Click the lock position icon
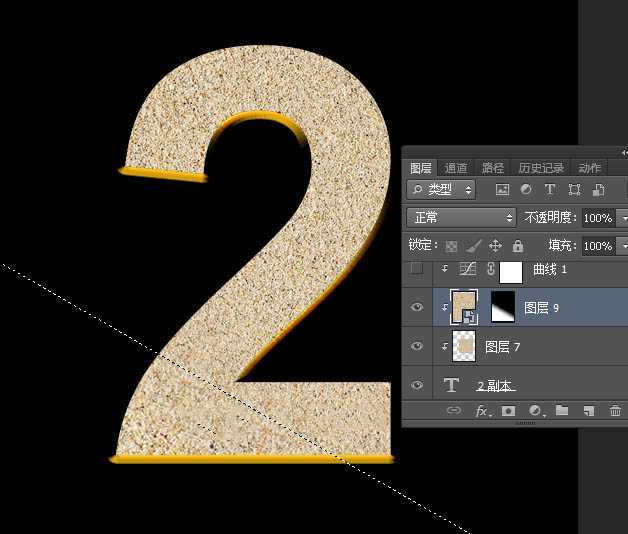Screen dimensions: 628x534 (496, 245)
